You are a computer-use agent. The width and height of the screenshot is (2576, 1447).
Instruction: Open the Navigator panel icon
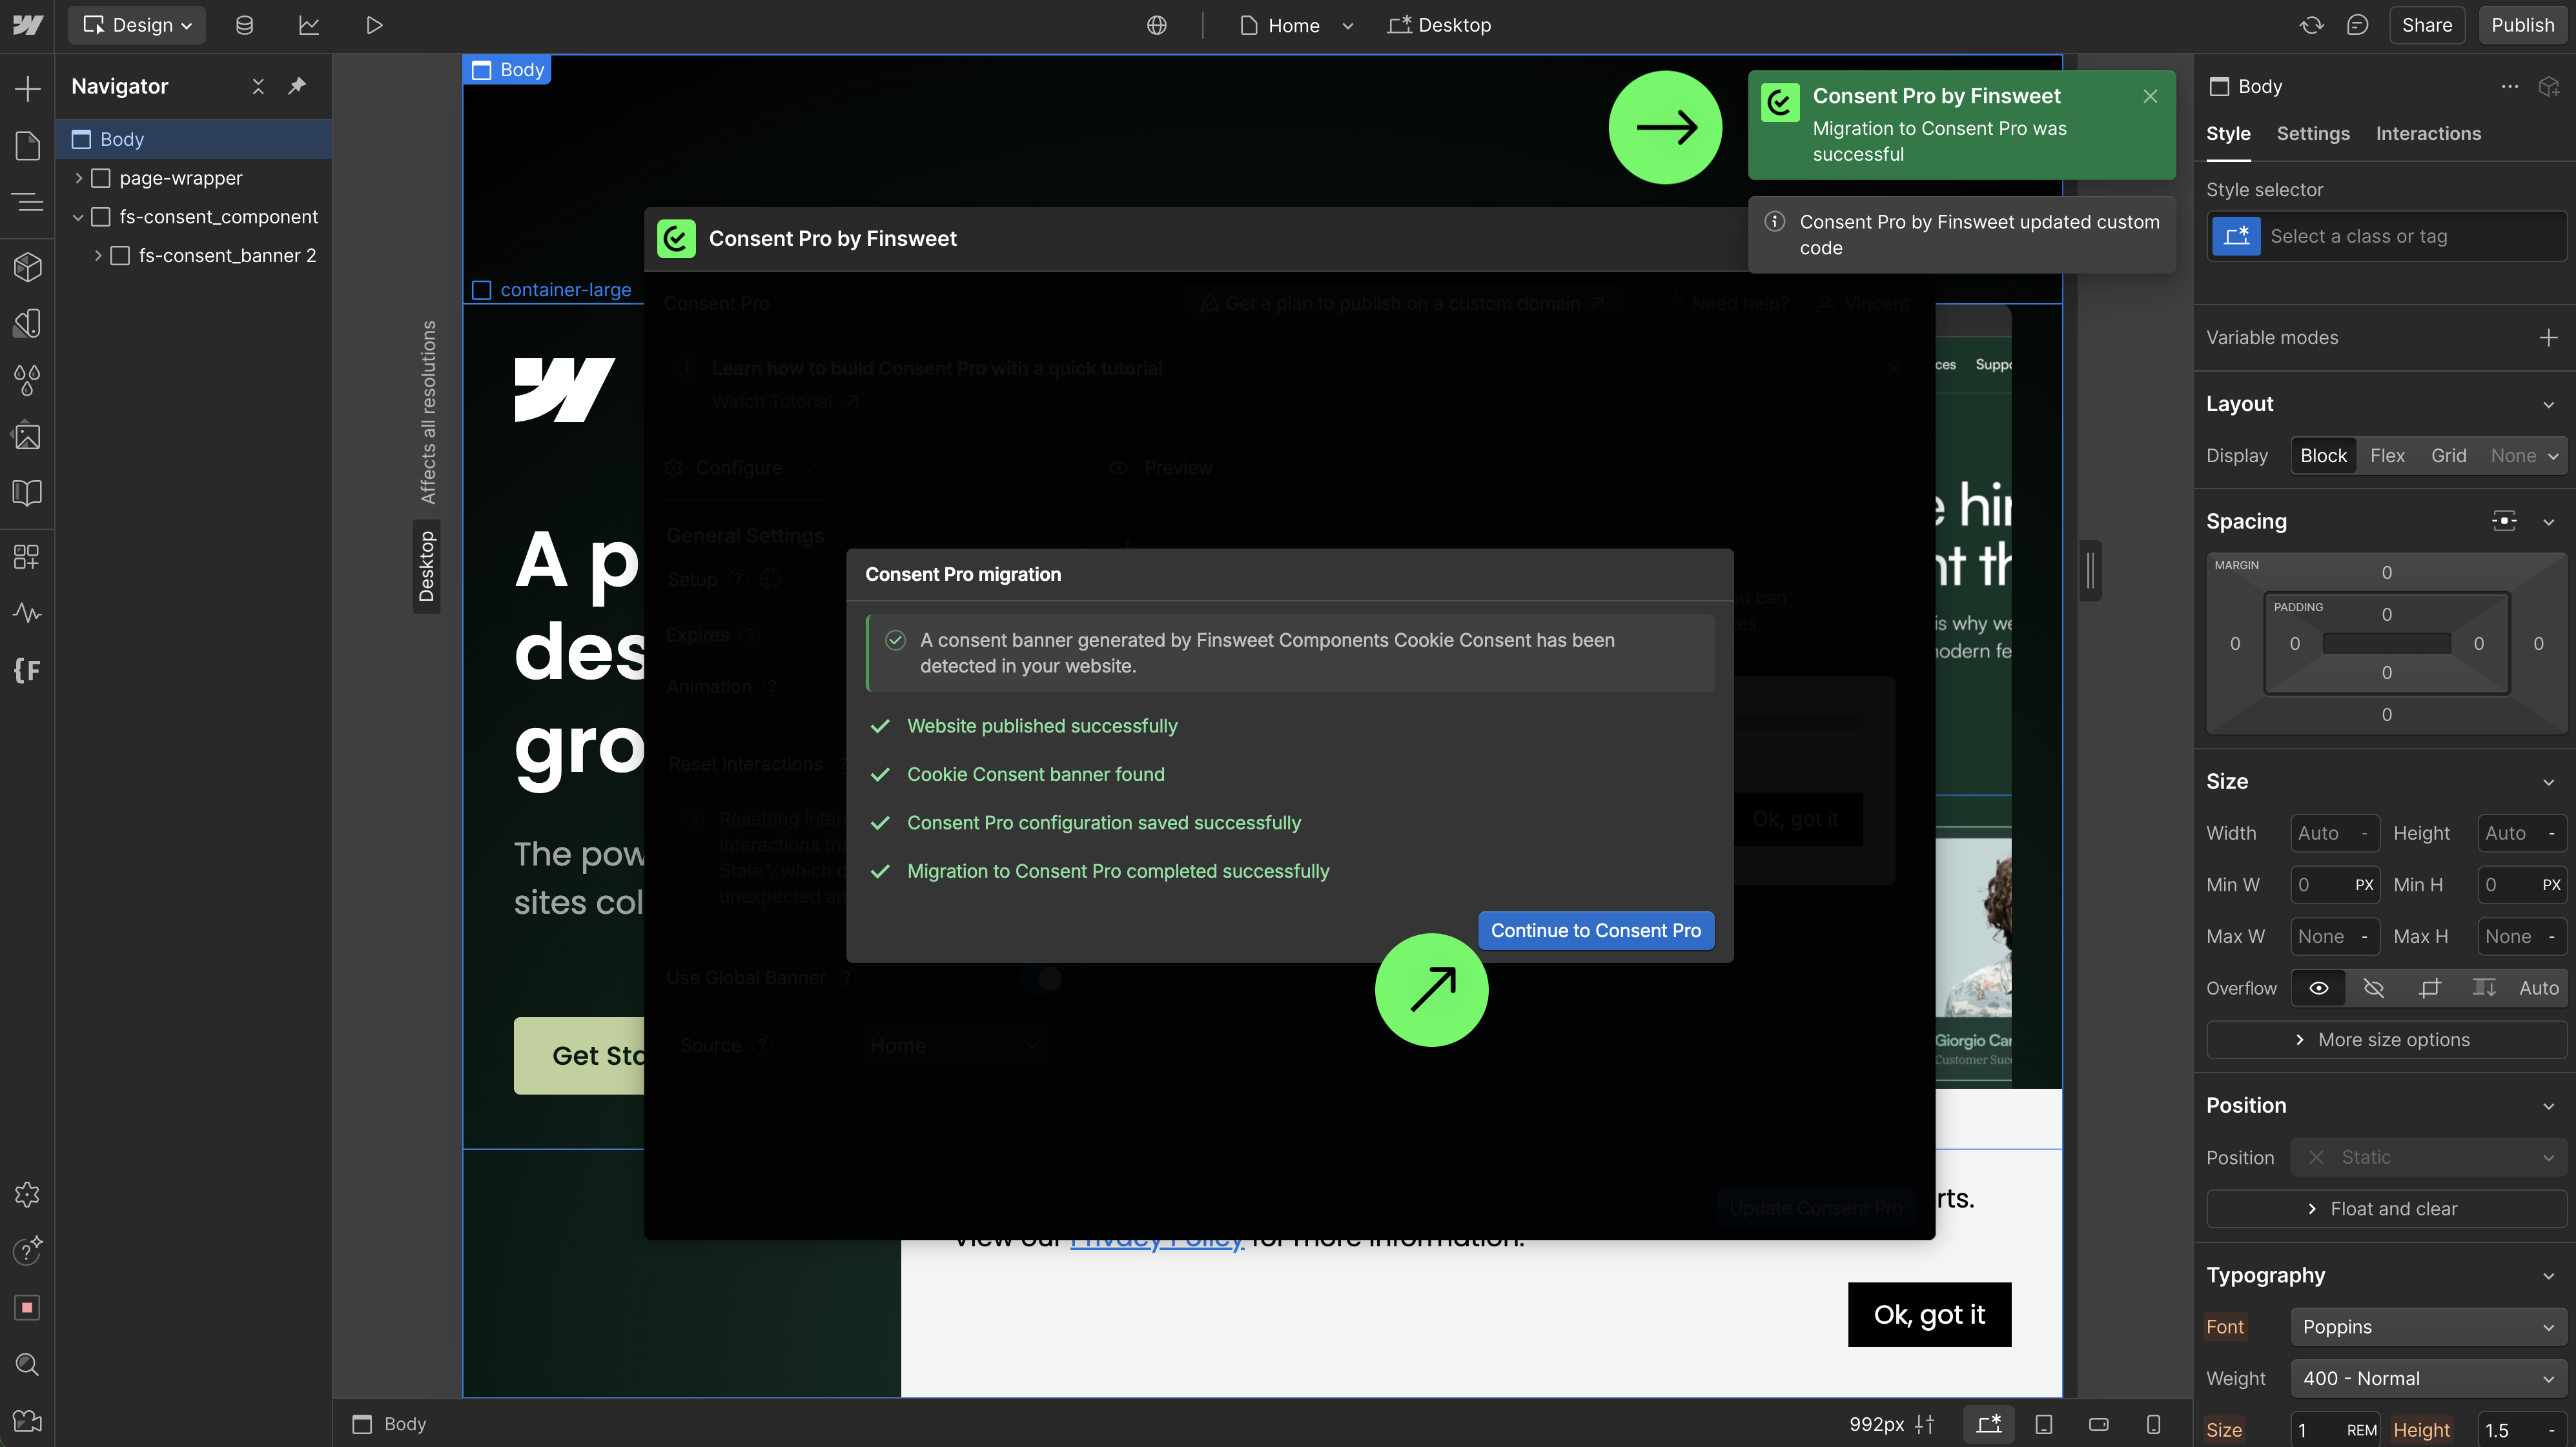coord(27,202)
